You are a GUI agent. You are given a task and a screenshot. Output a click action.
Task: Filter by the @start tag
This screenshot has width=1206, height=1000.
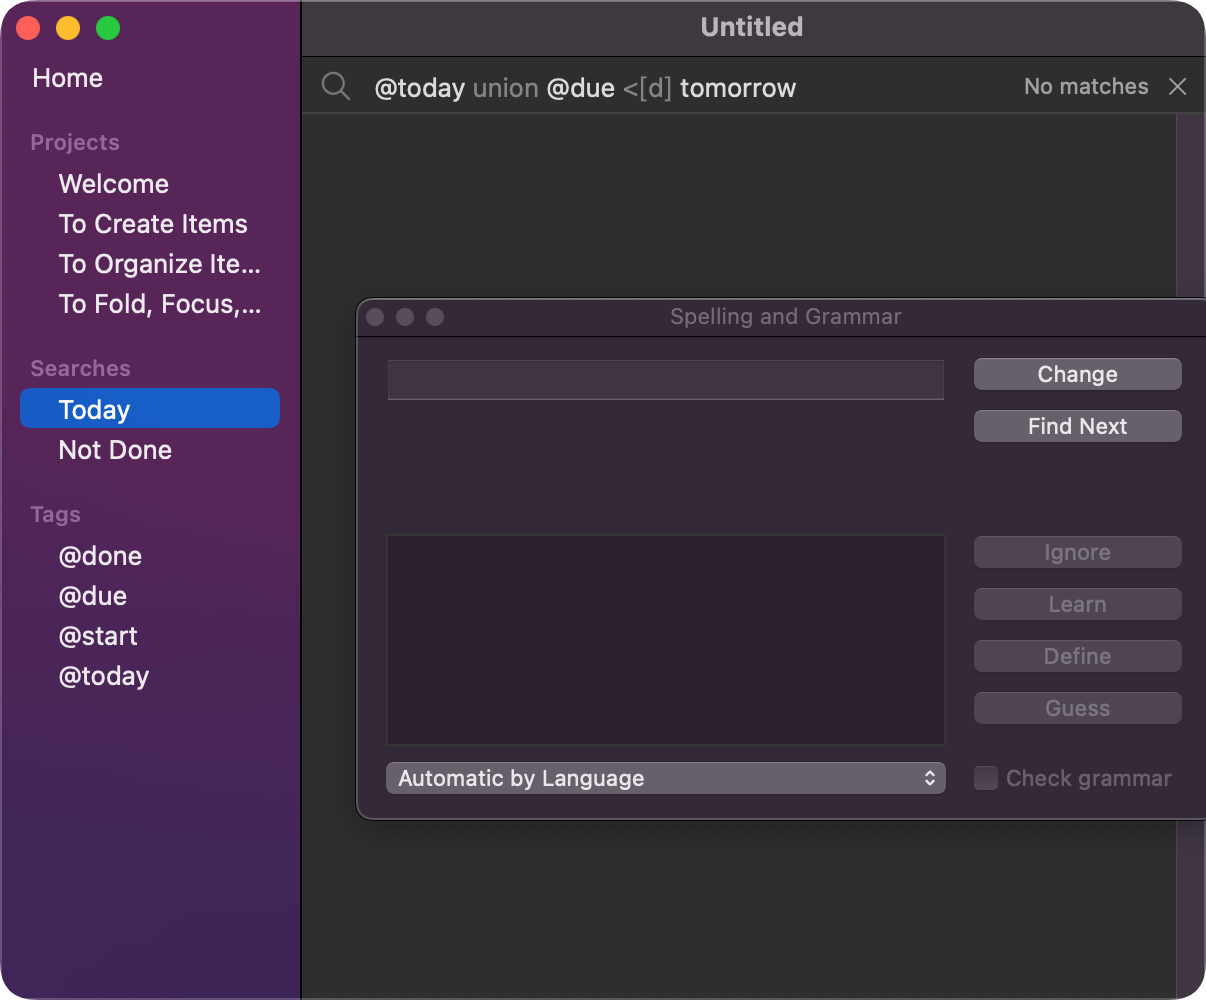tap(98, 636)
